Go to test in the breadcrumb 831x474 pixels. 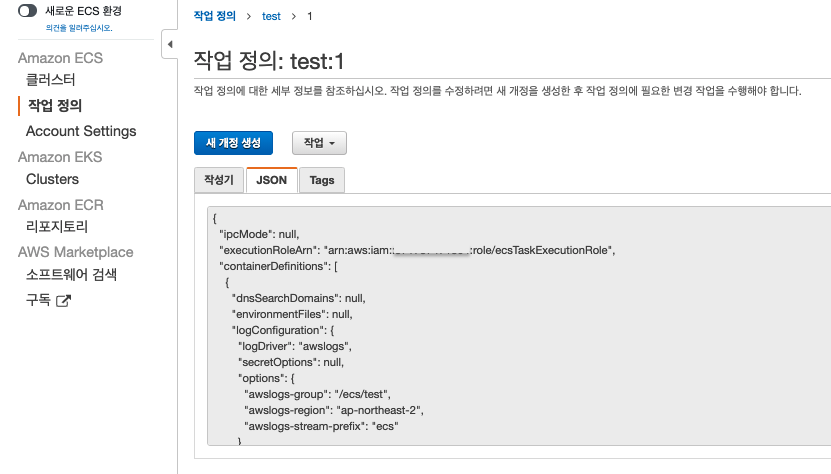pos(271,16)
